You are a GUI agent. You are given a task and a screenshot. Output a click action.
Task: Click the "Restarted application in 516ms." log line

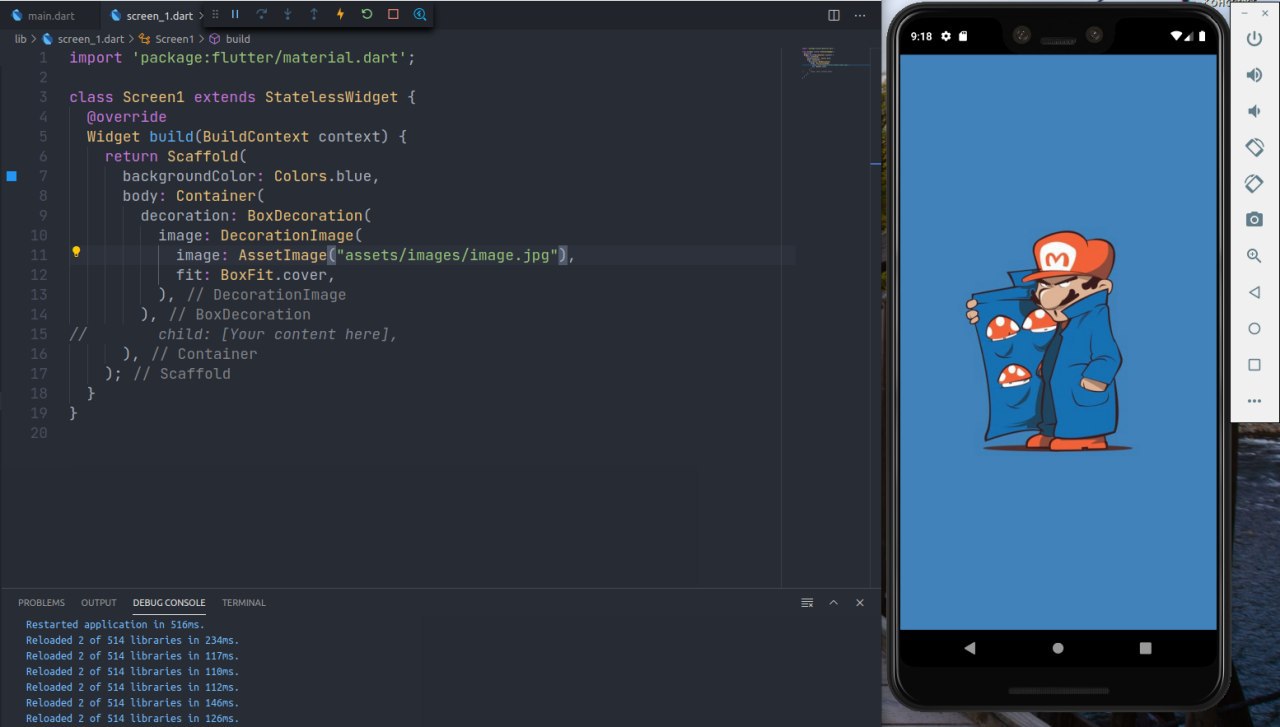click(x=115, y=624)
